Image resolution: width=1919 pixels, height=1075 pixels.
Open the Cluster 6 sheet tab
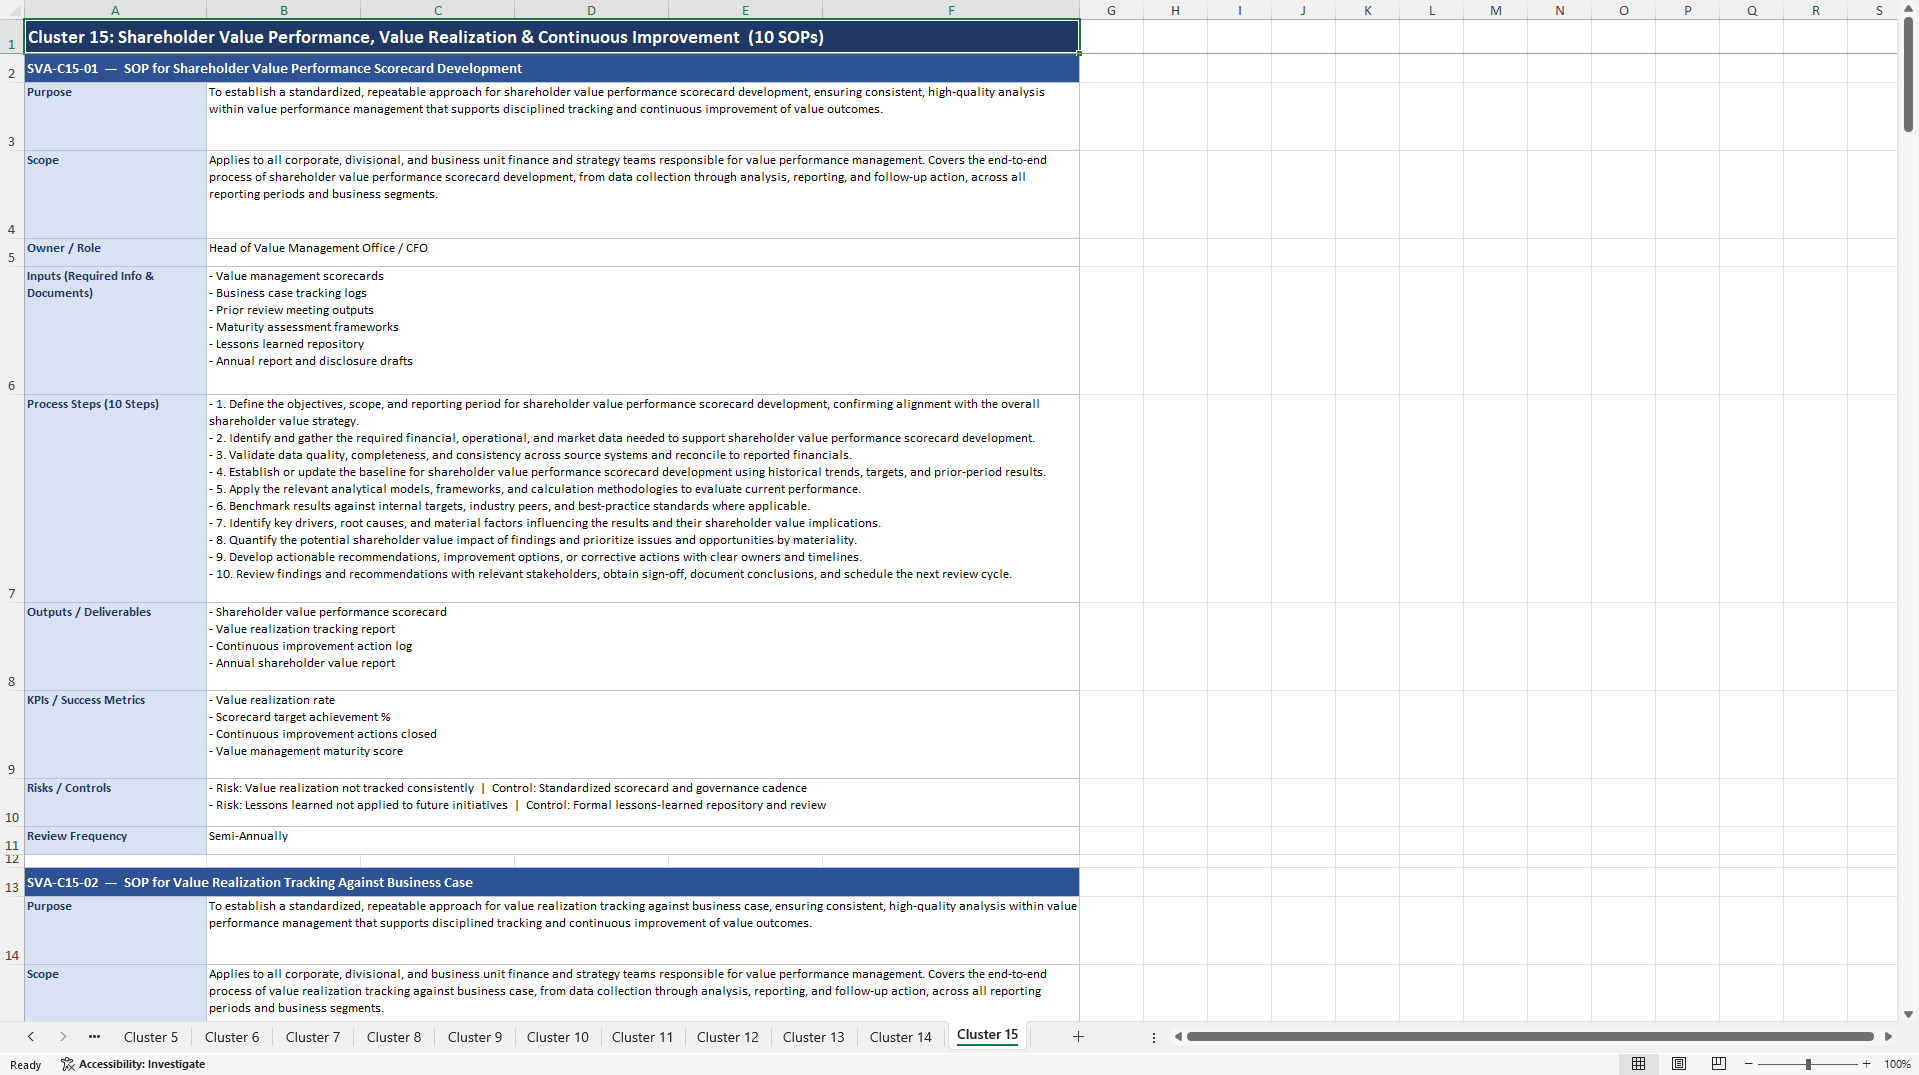pyautogui.click(x=232, y=1037)
